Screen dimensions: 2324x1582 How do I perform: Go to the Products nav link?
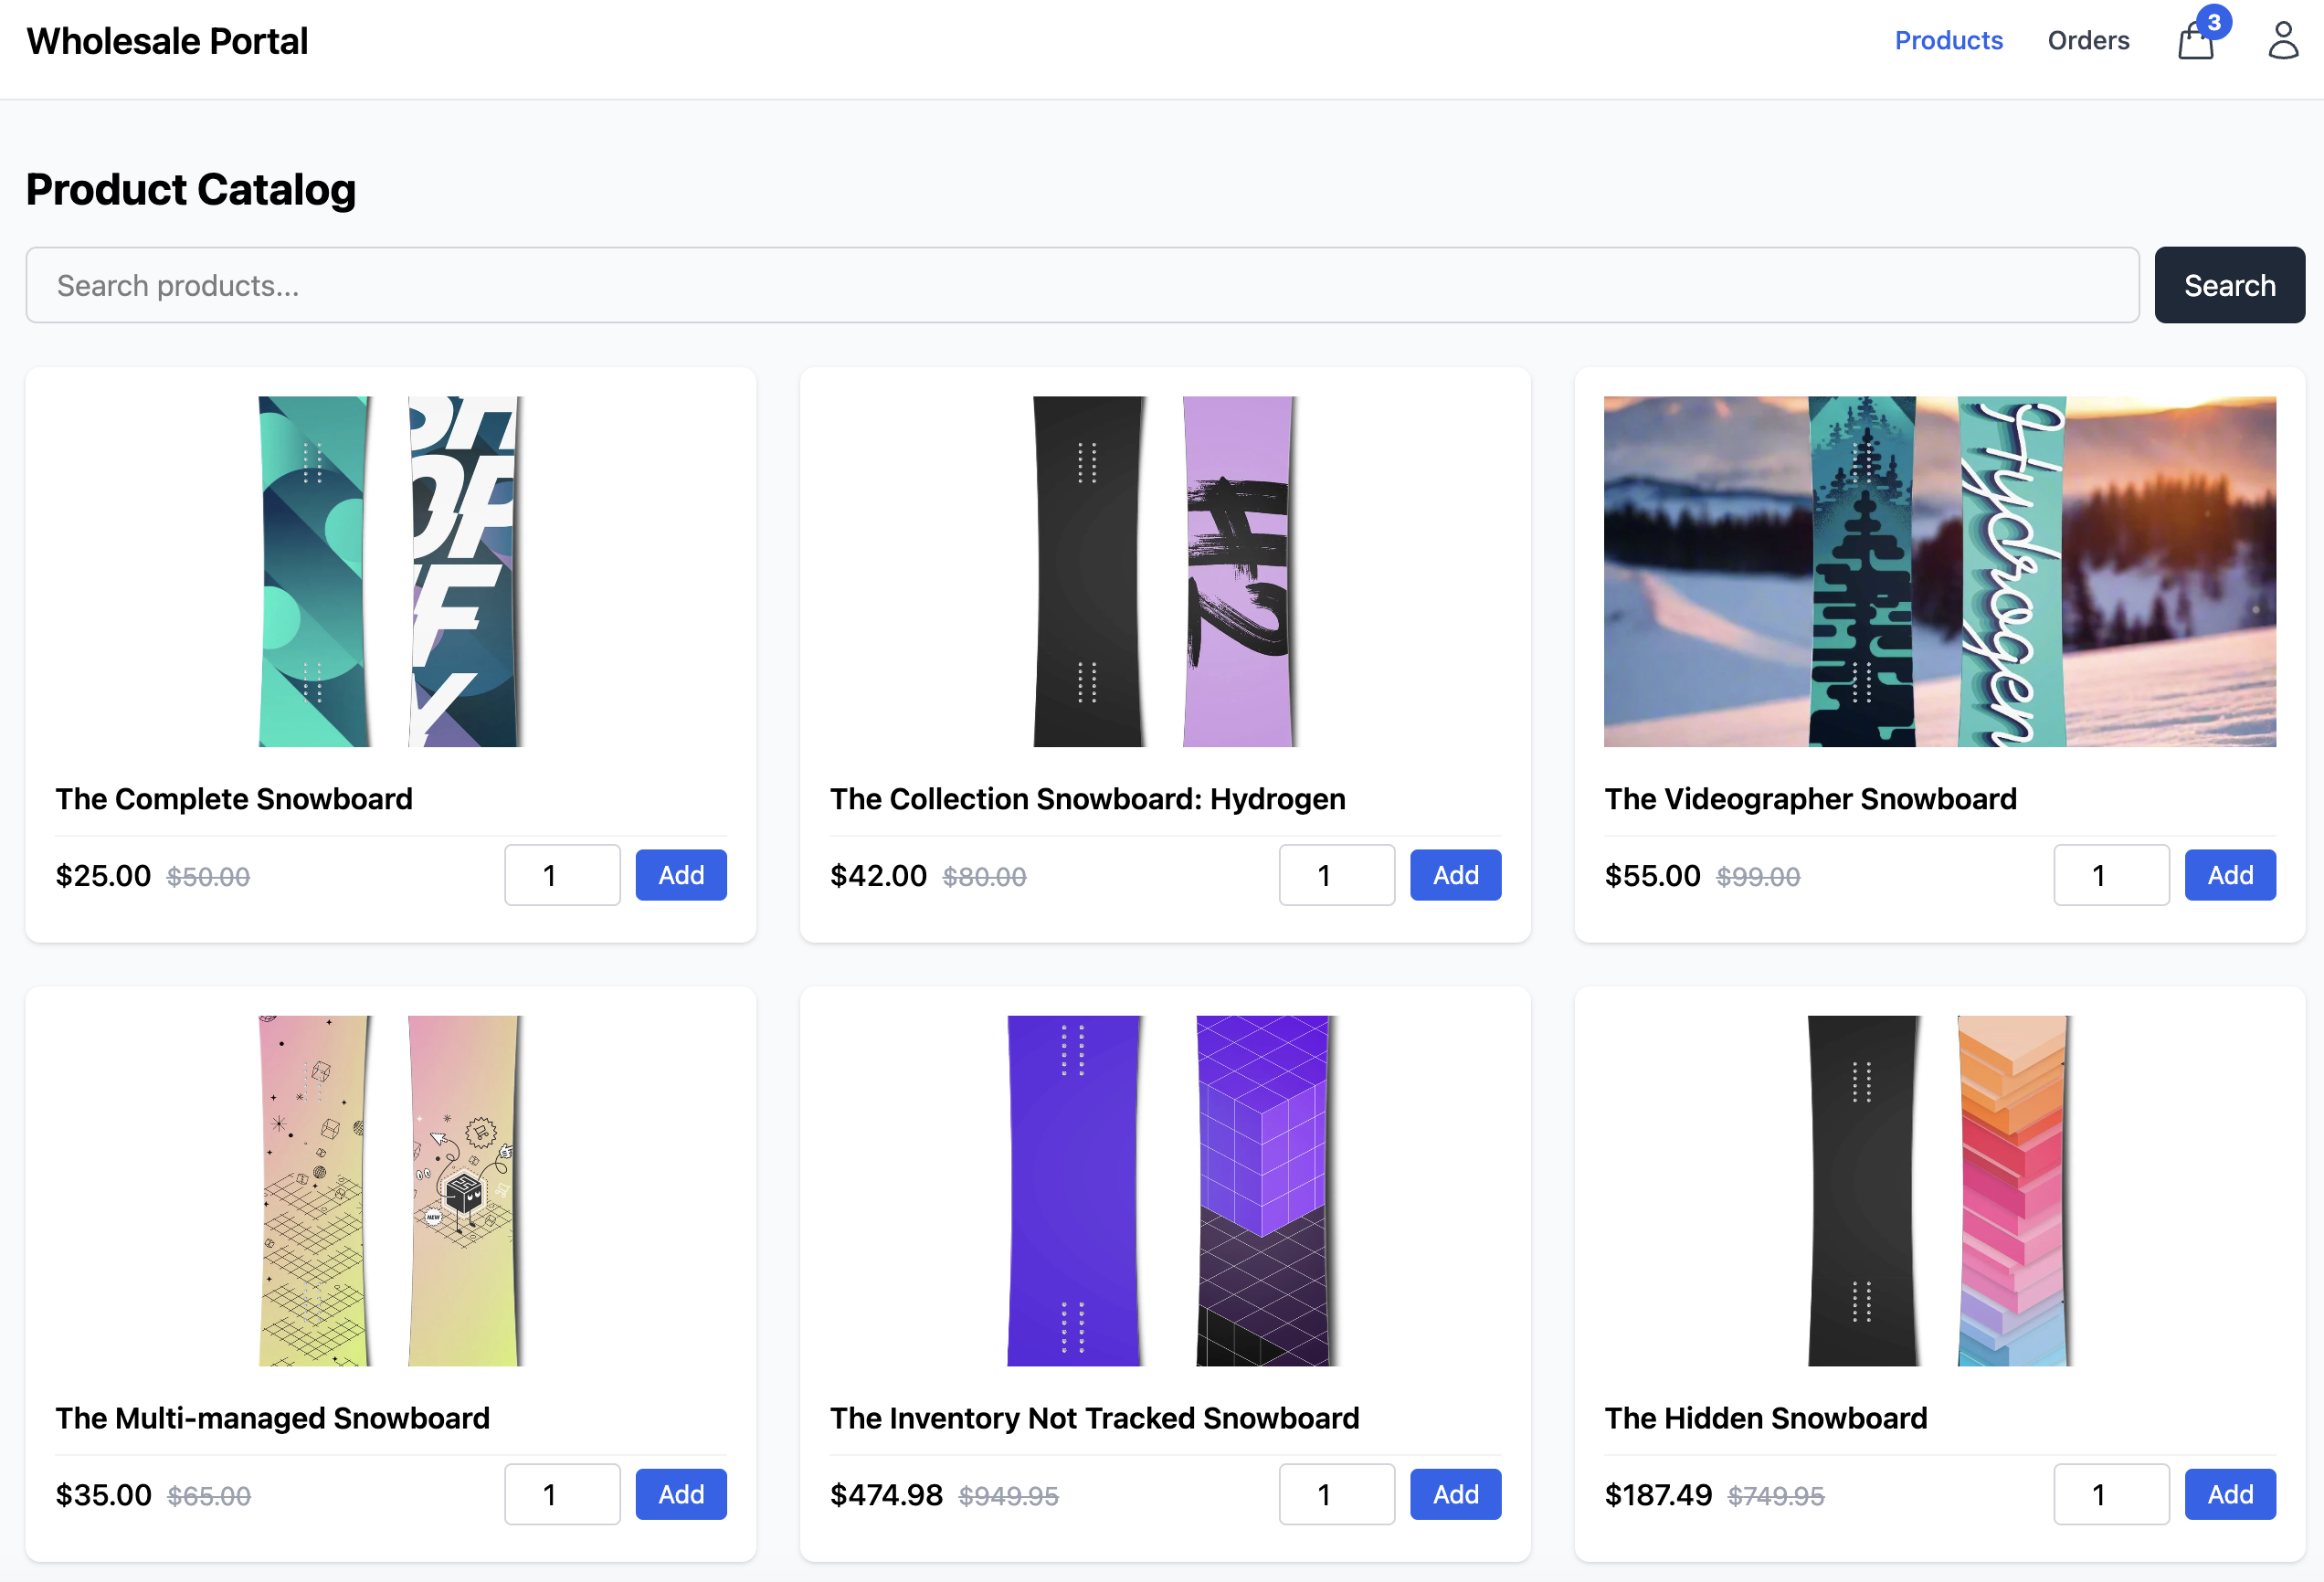1948,40
